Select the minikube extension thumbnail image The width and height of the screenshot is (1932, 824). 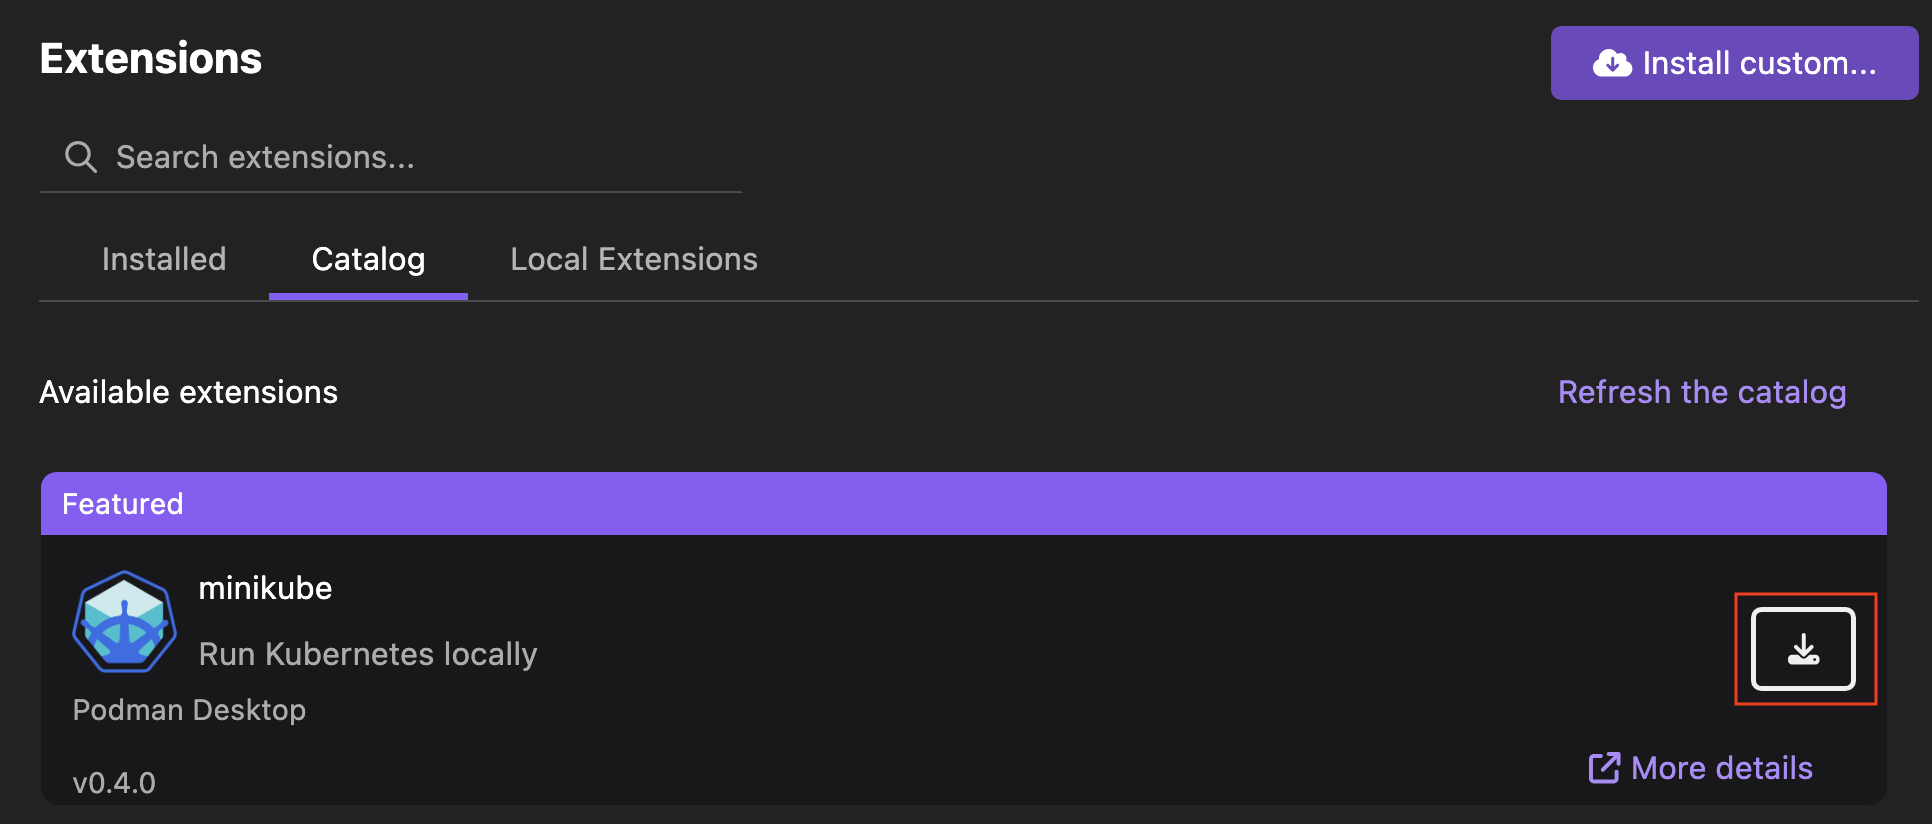coord(124,621)
